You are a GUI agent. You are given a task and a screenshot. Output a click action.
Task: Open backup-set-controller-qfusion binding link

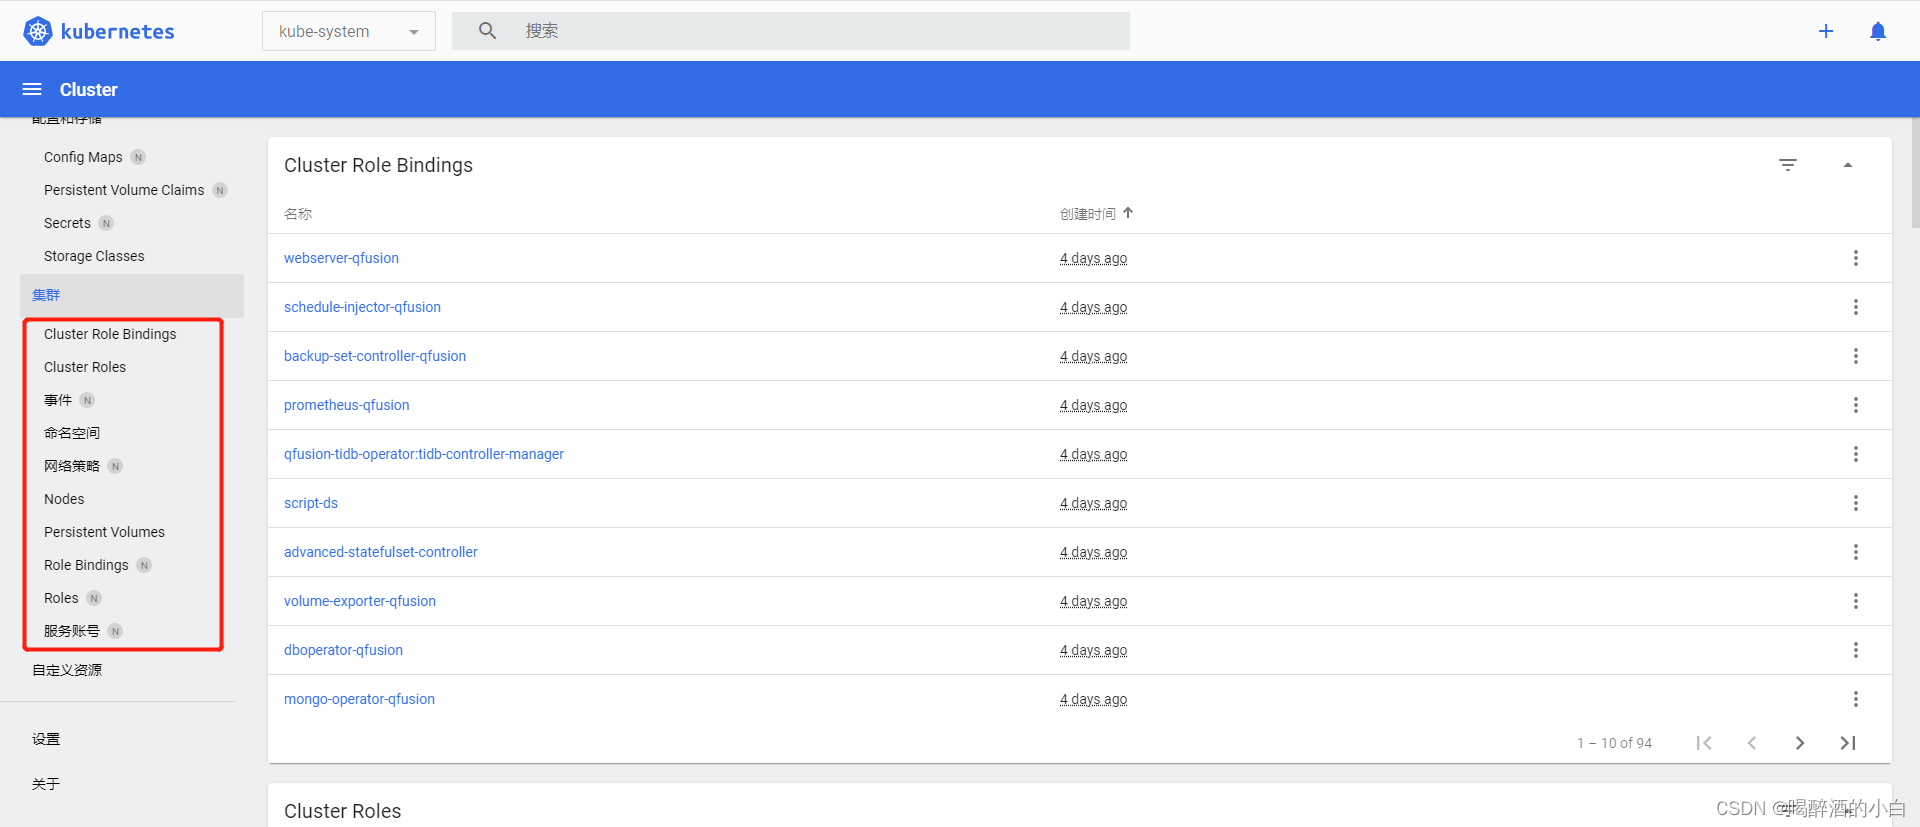pyautogui.click(x=375, y=356)
